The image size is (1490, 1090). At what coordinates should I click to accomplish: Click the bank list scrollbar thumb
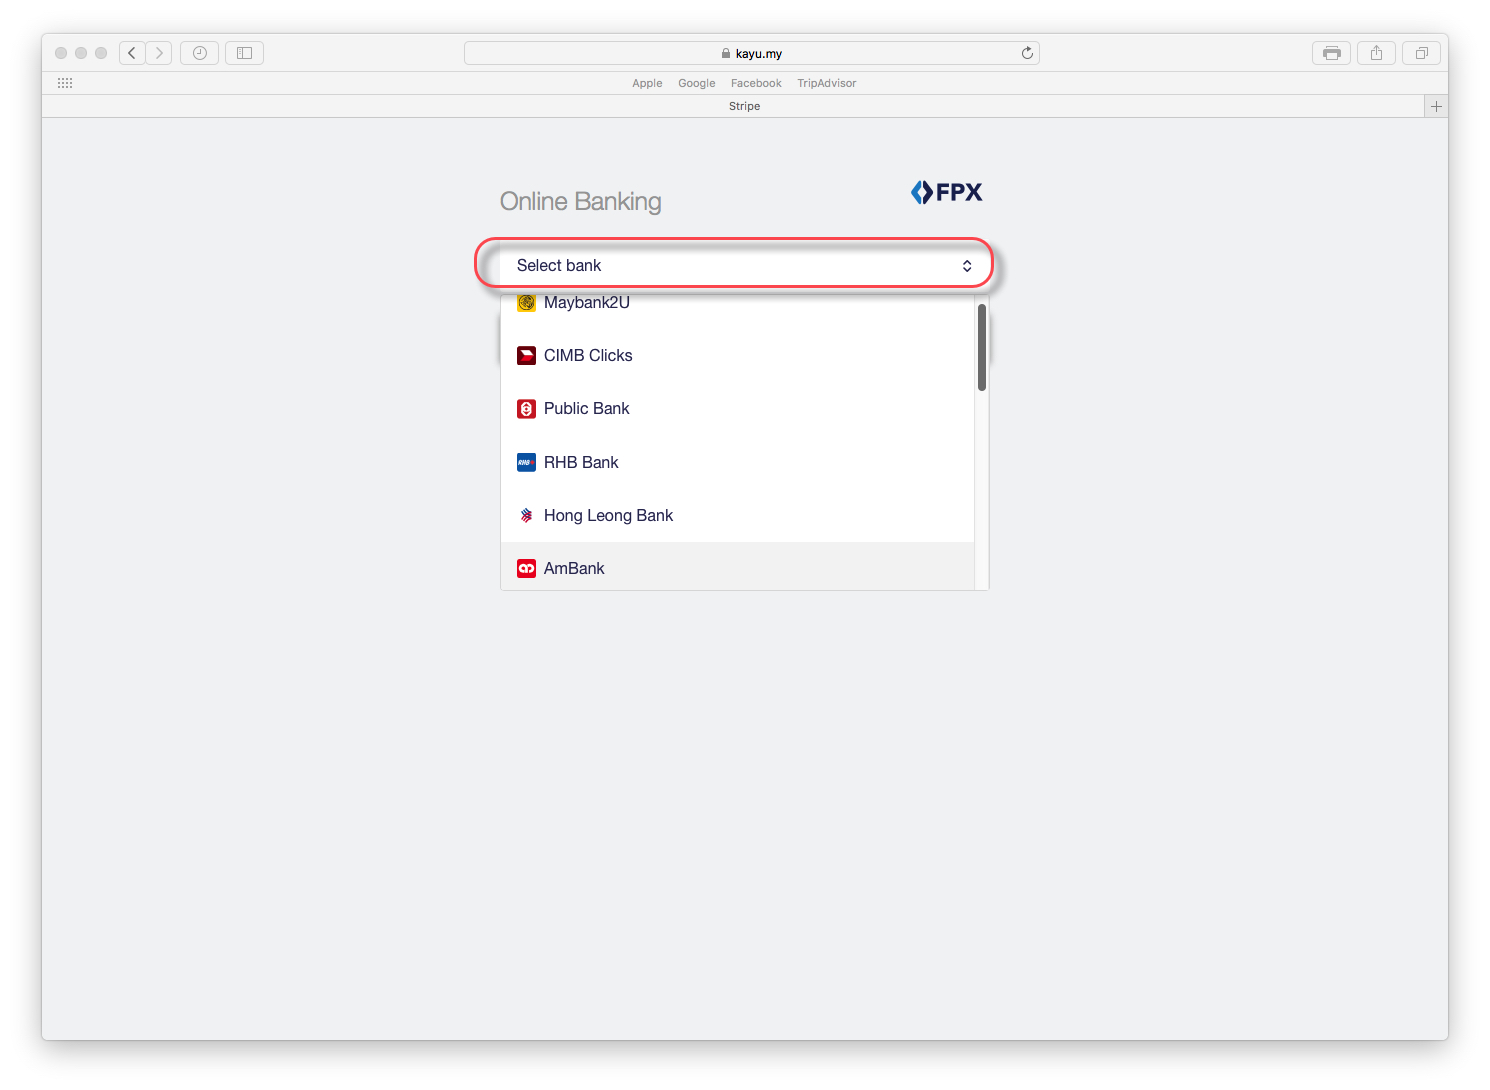coord(982,348)
